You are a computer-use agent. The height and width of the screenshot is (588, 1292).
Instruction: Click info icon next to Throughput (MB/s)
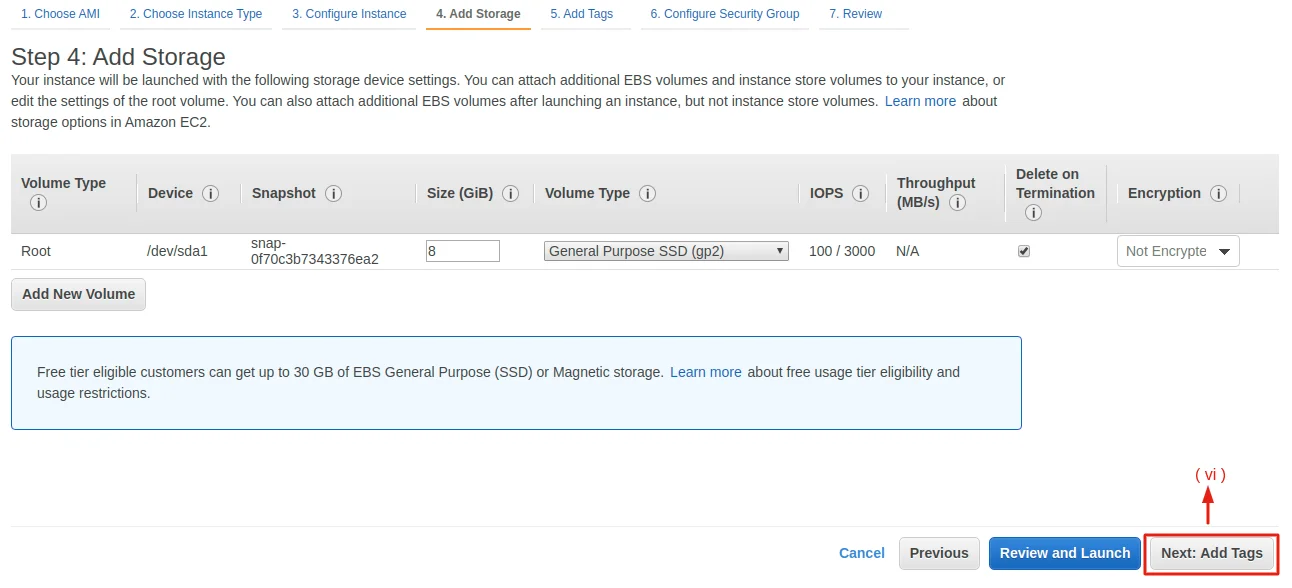[957, 203]
